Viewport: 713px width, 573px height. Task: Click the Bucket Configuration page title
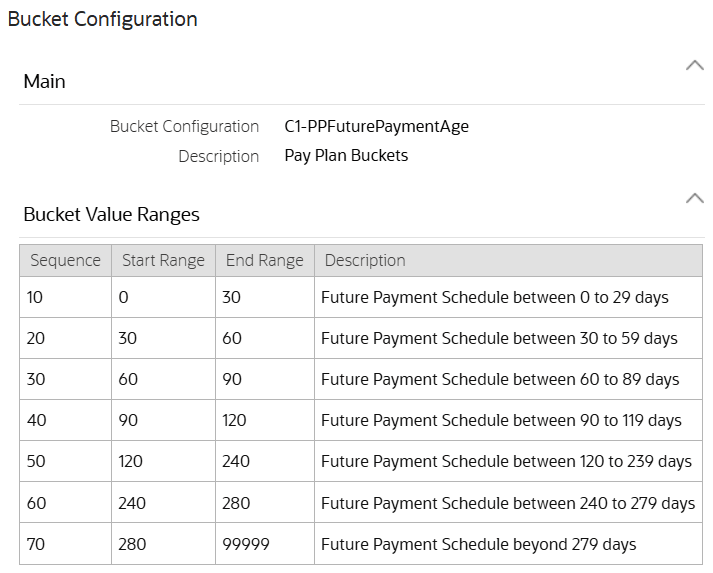click(103, 20)
